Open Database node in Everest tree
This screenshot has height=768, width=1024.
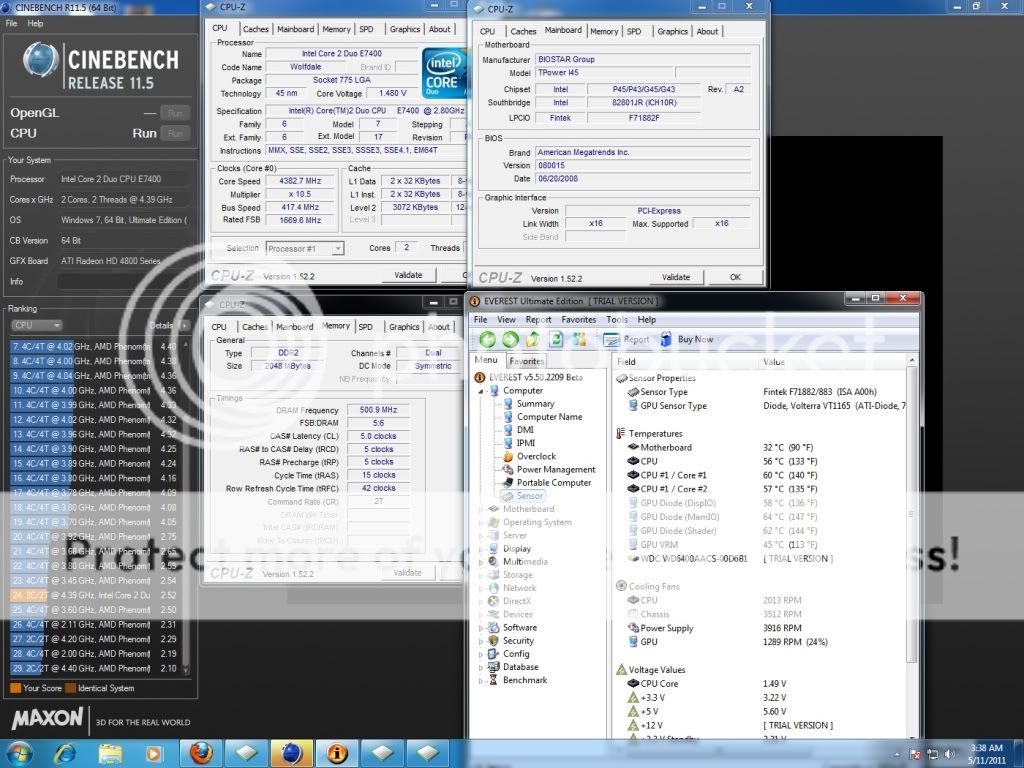click(520, 667)
